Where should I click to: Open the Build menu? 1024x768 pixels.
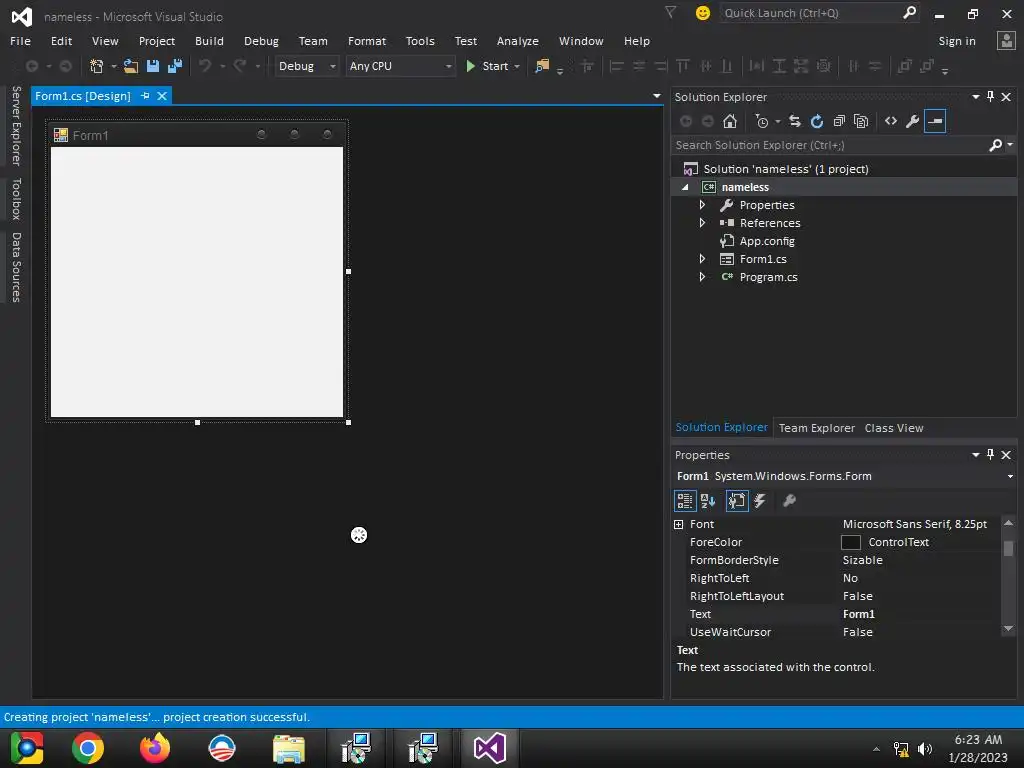pyautogui.click(x=209, y=41)
